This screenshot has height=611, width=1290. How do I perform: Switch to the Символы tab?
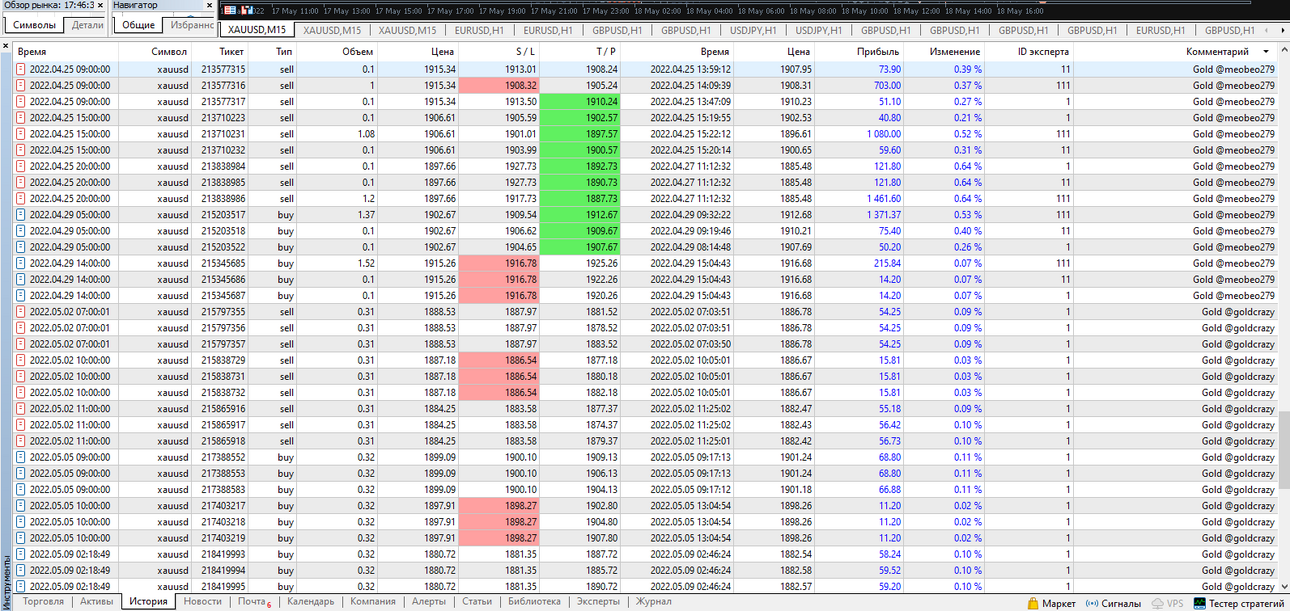34,24
